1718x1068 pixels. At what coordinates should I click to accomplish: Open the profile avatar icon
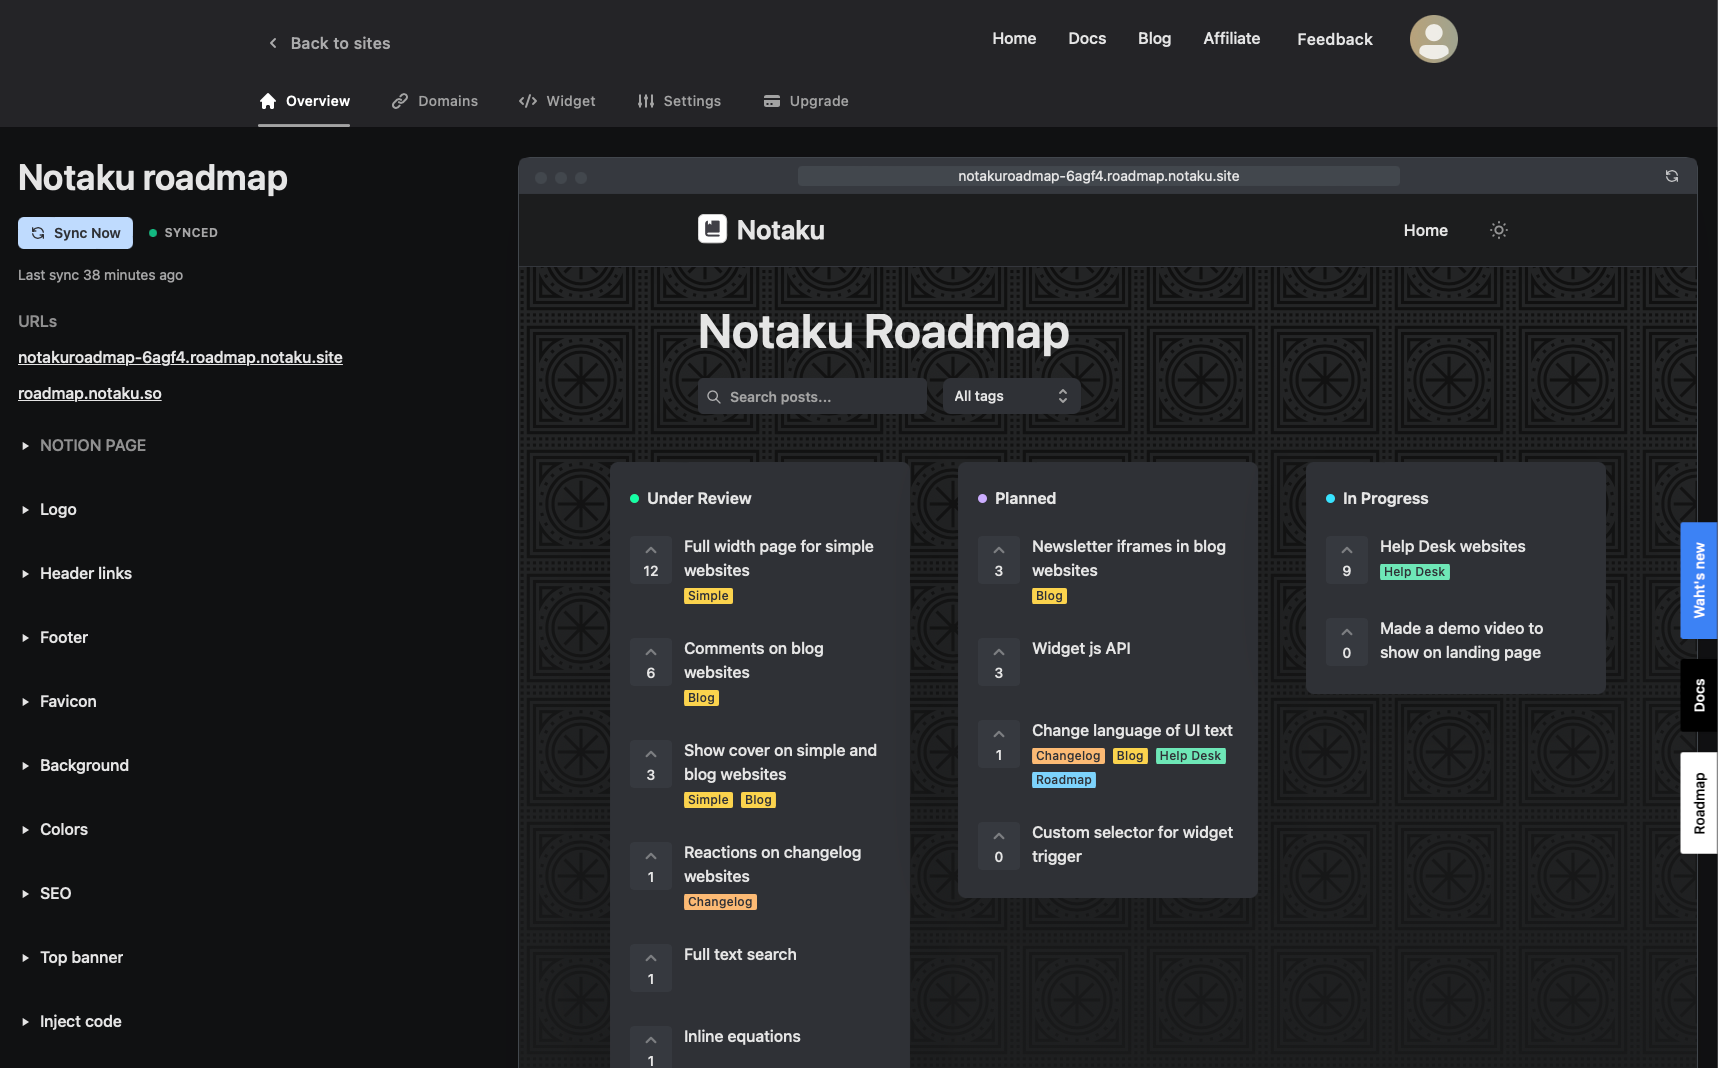pos(1433,38)
